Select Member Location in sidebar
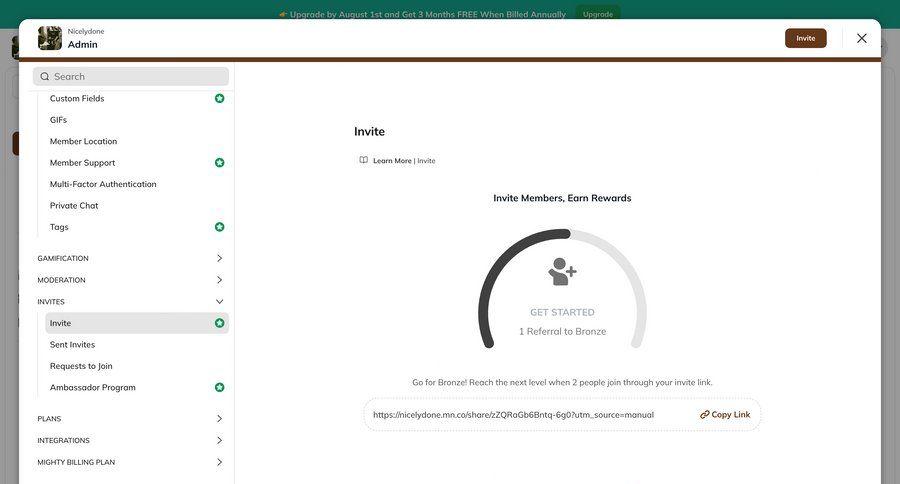This screenshot has width=900, height=484. tap(83, 141)
